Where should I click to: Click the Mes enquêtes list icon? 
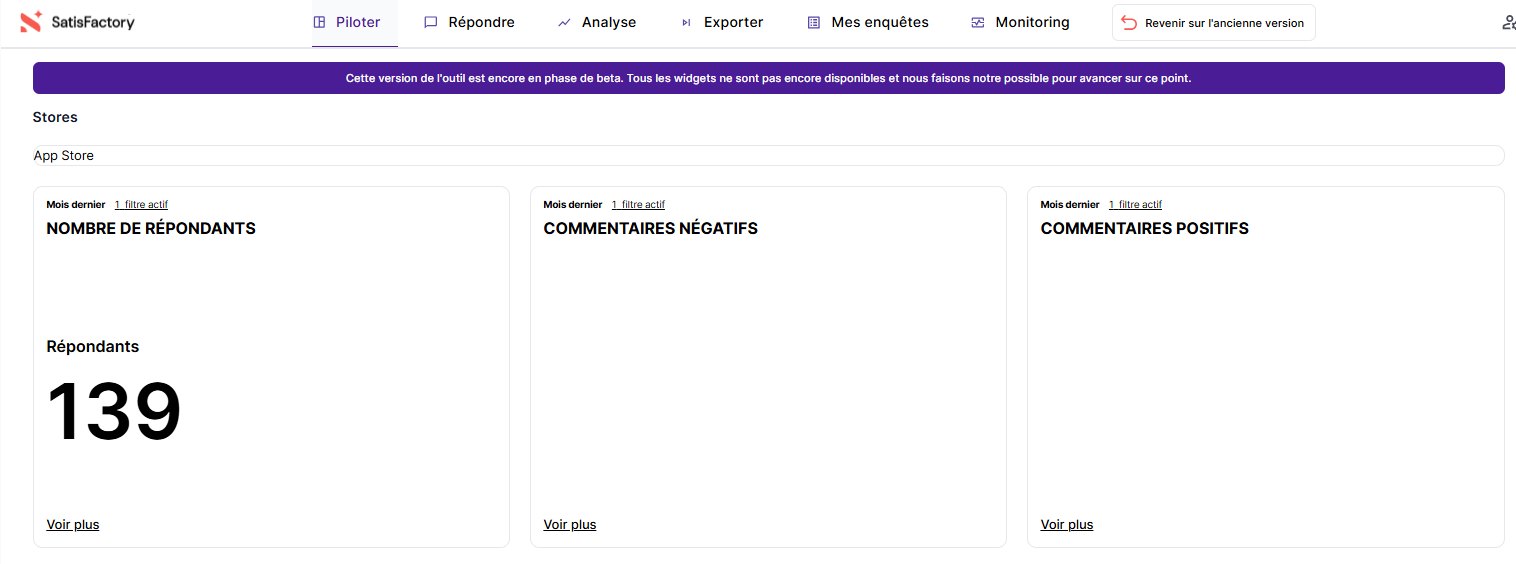814,22
